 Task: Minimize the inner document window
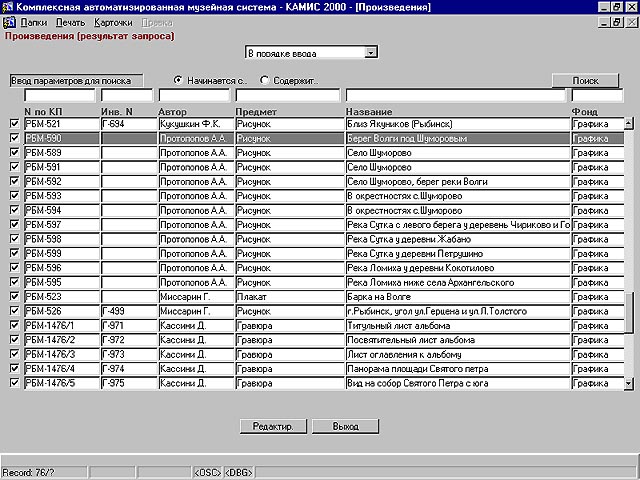604,22
